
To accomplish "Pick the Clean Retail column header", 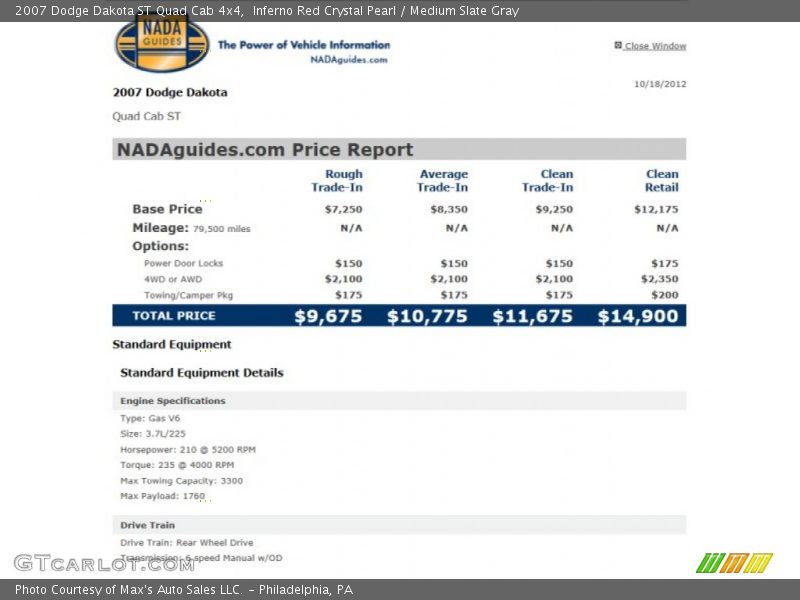I will coord(661,181).
